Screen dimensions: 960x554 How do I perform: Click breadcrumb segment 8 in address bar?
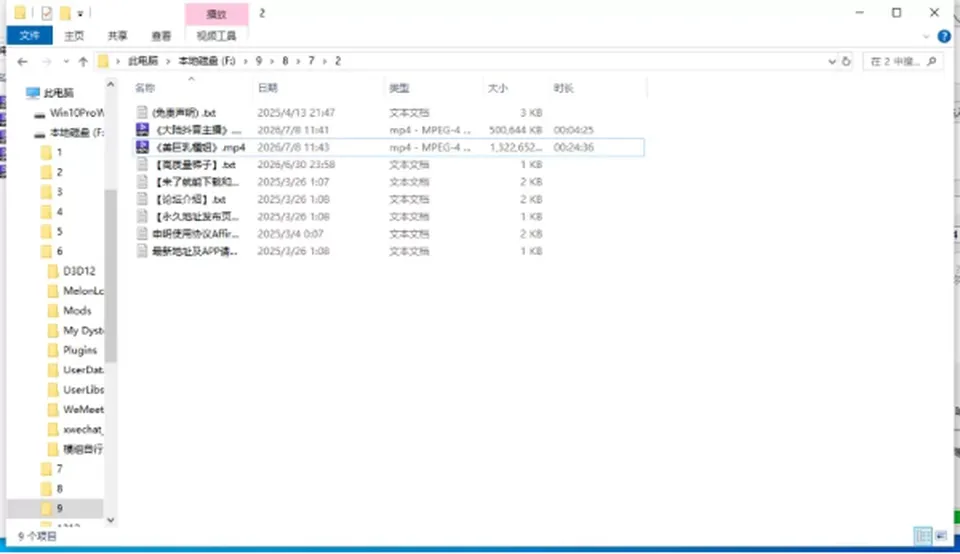point(285,61)
